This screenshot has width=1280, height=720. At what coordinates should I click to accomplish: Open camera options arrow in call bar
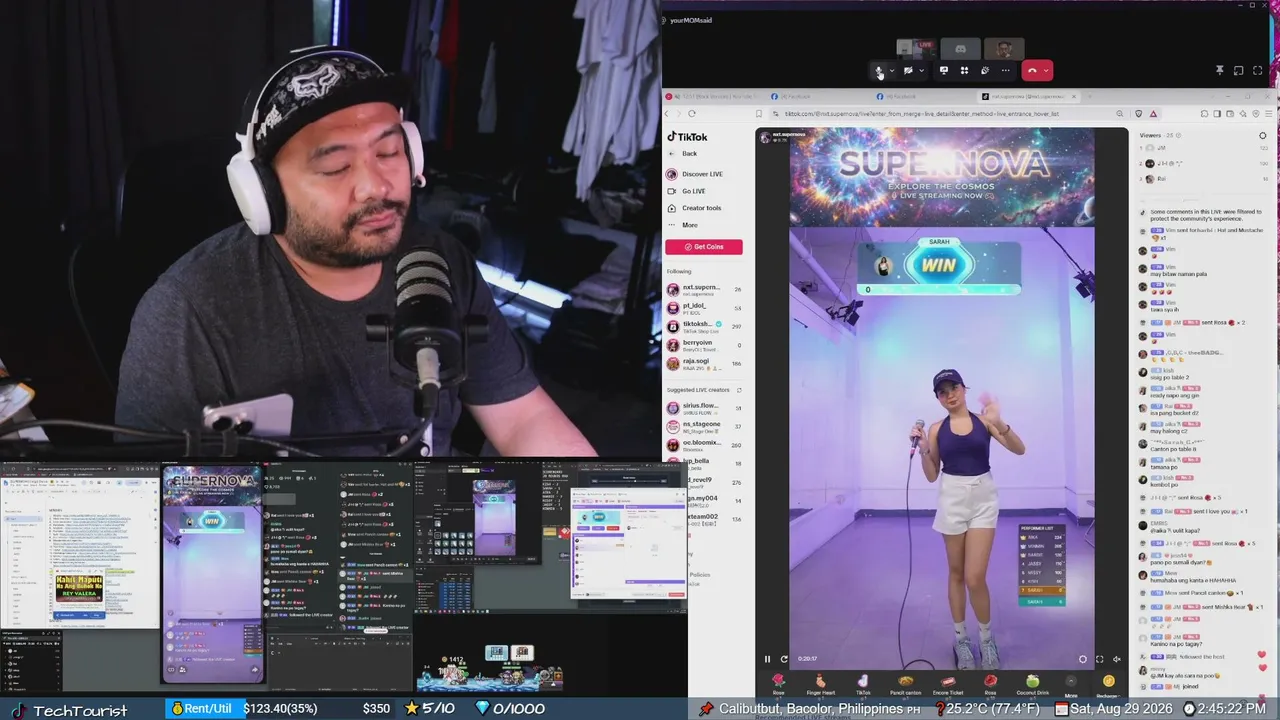click(921, 71)
